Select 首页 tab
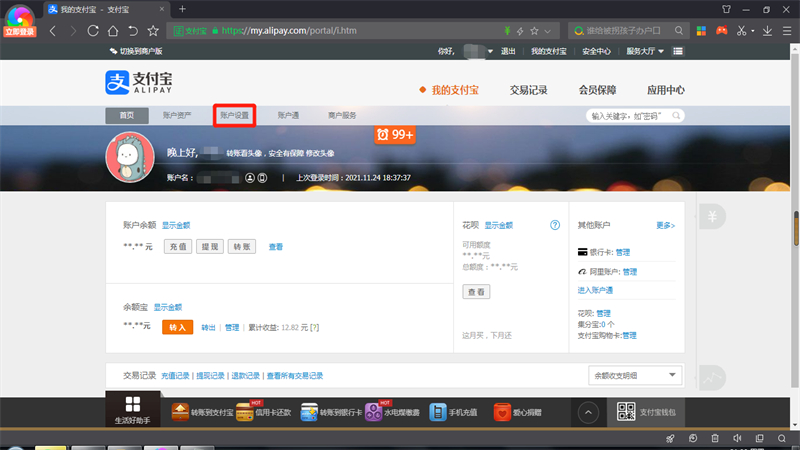The width and height of the screenshot is (800, 450). coord(127,115)
